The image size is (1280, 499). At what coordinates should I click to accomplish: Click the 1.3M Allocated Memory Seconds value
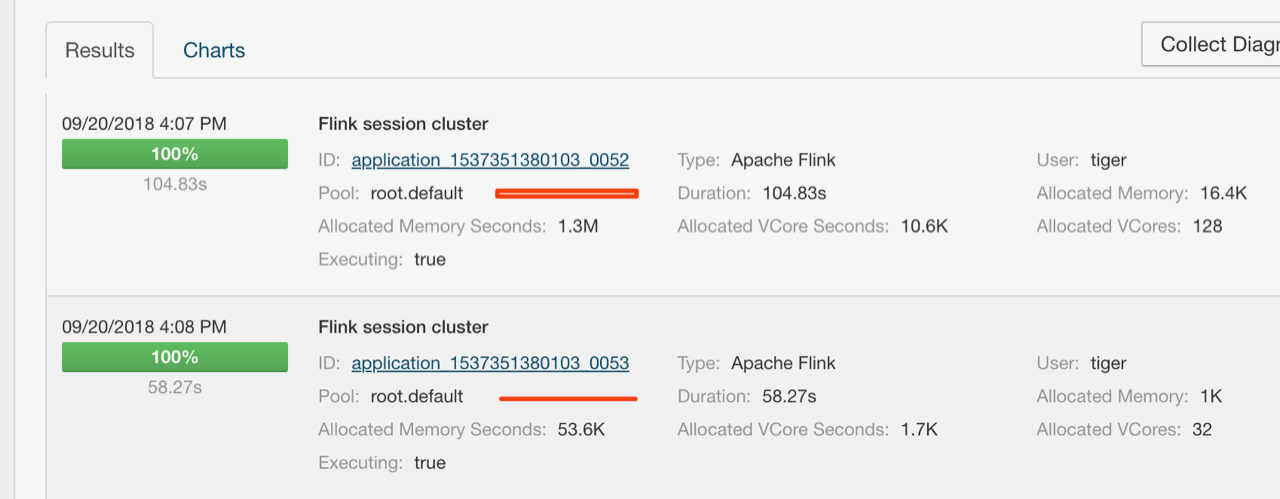pos(578,226)
